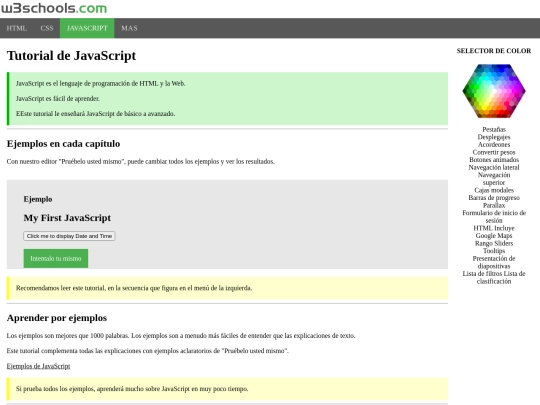Click text 'JavaScript es fácil de aprender.'
The width and height of the screenshot is (540, 405).
pyautogui.click(x=58, y=99)
